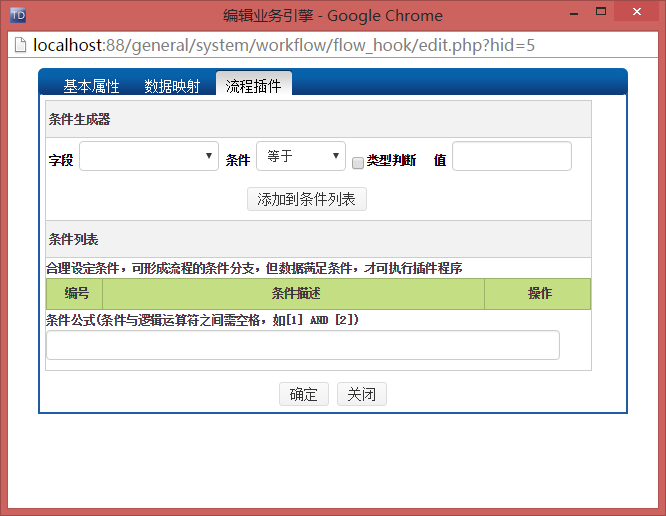Confirm with the 确定 button
Viewport: 666px width, 516px height.
tap(304, 394)
